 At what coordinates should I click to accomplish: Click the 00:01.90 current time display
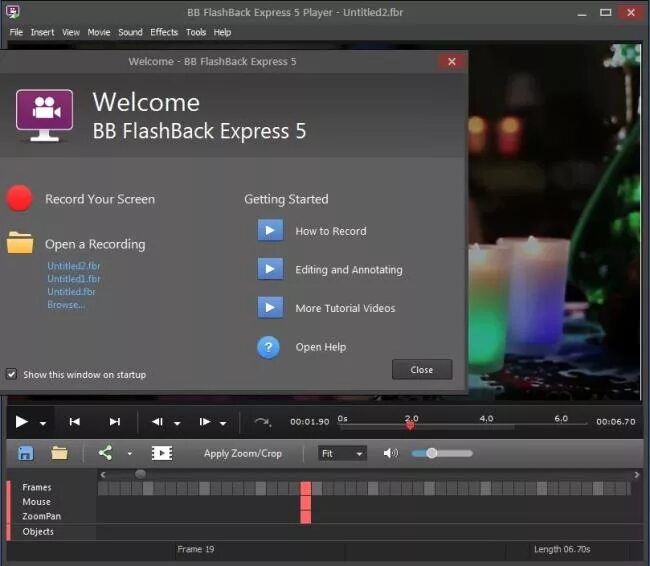pyautogui.click(x=310, y=422)
